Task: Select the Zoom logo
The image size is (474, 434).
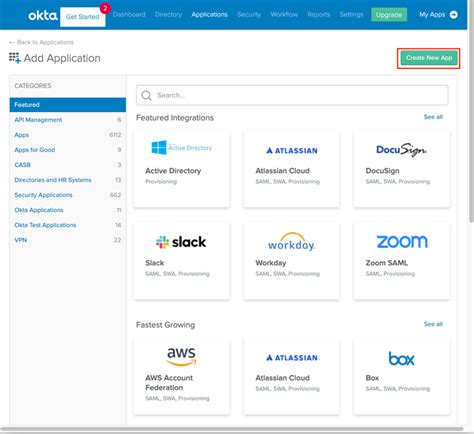Action: coord(402,242)
